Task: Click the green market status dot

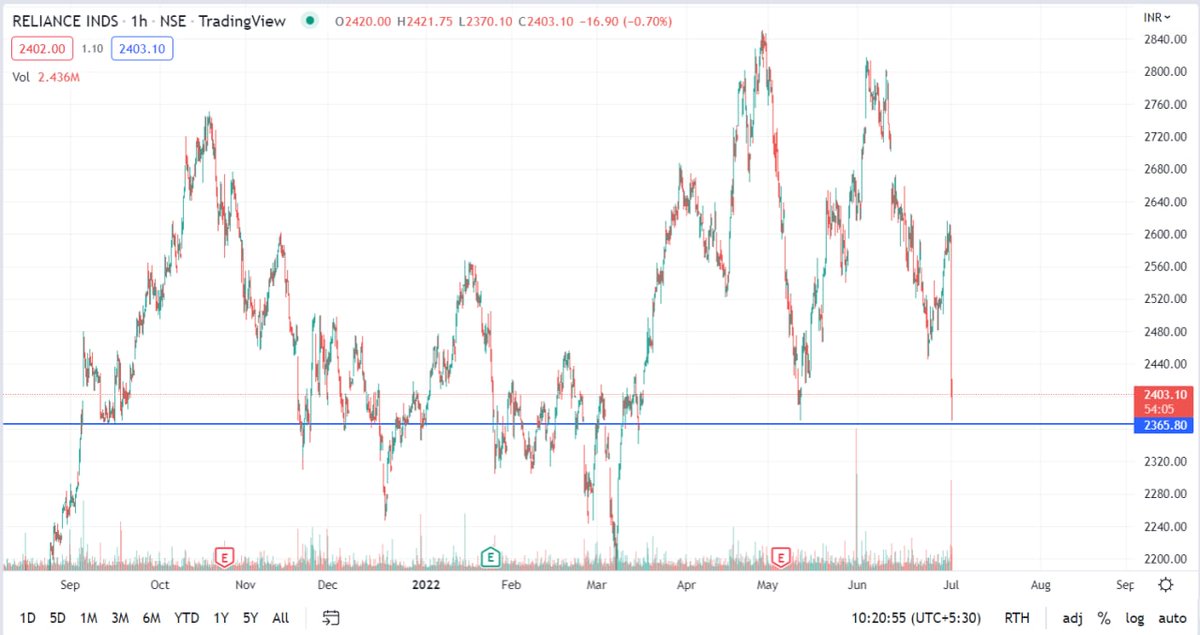Action: pos(312,20)
